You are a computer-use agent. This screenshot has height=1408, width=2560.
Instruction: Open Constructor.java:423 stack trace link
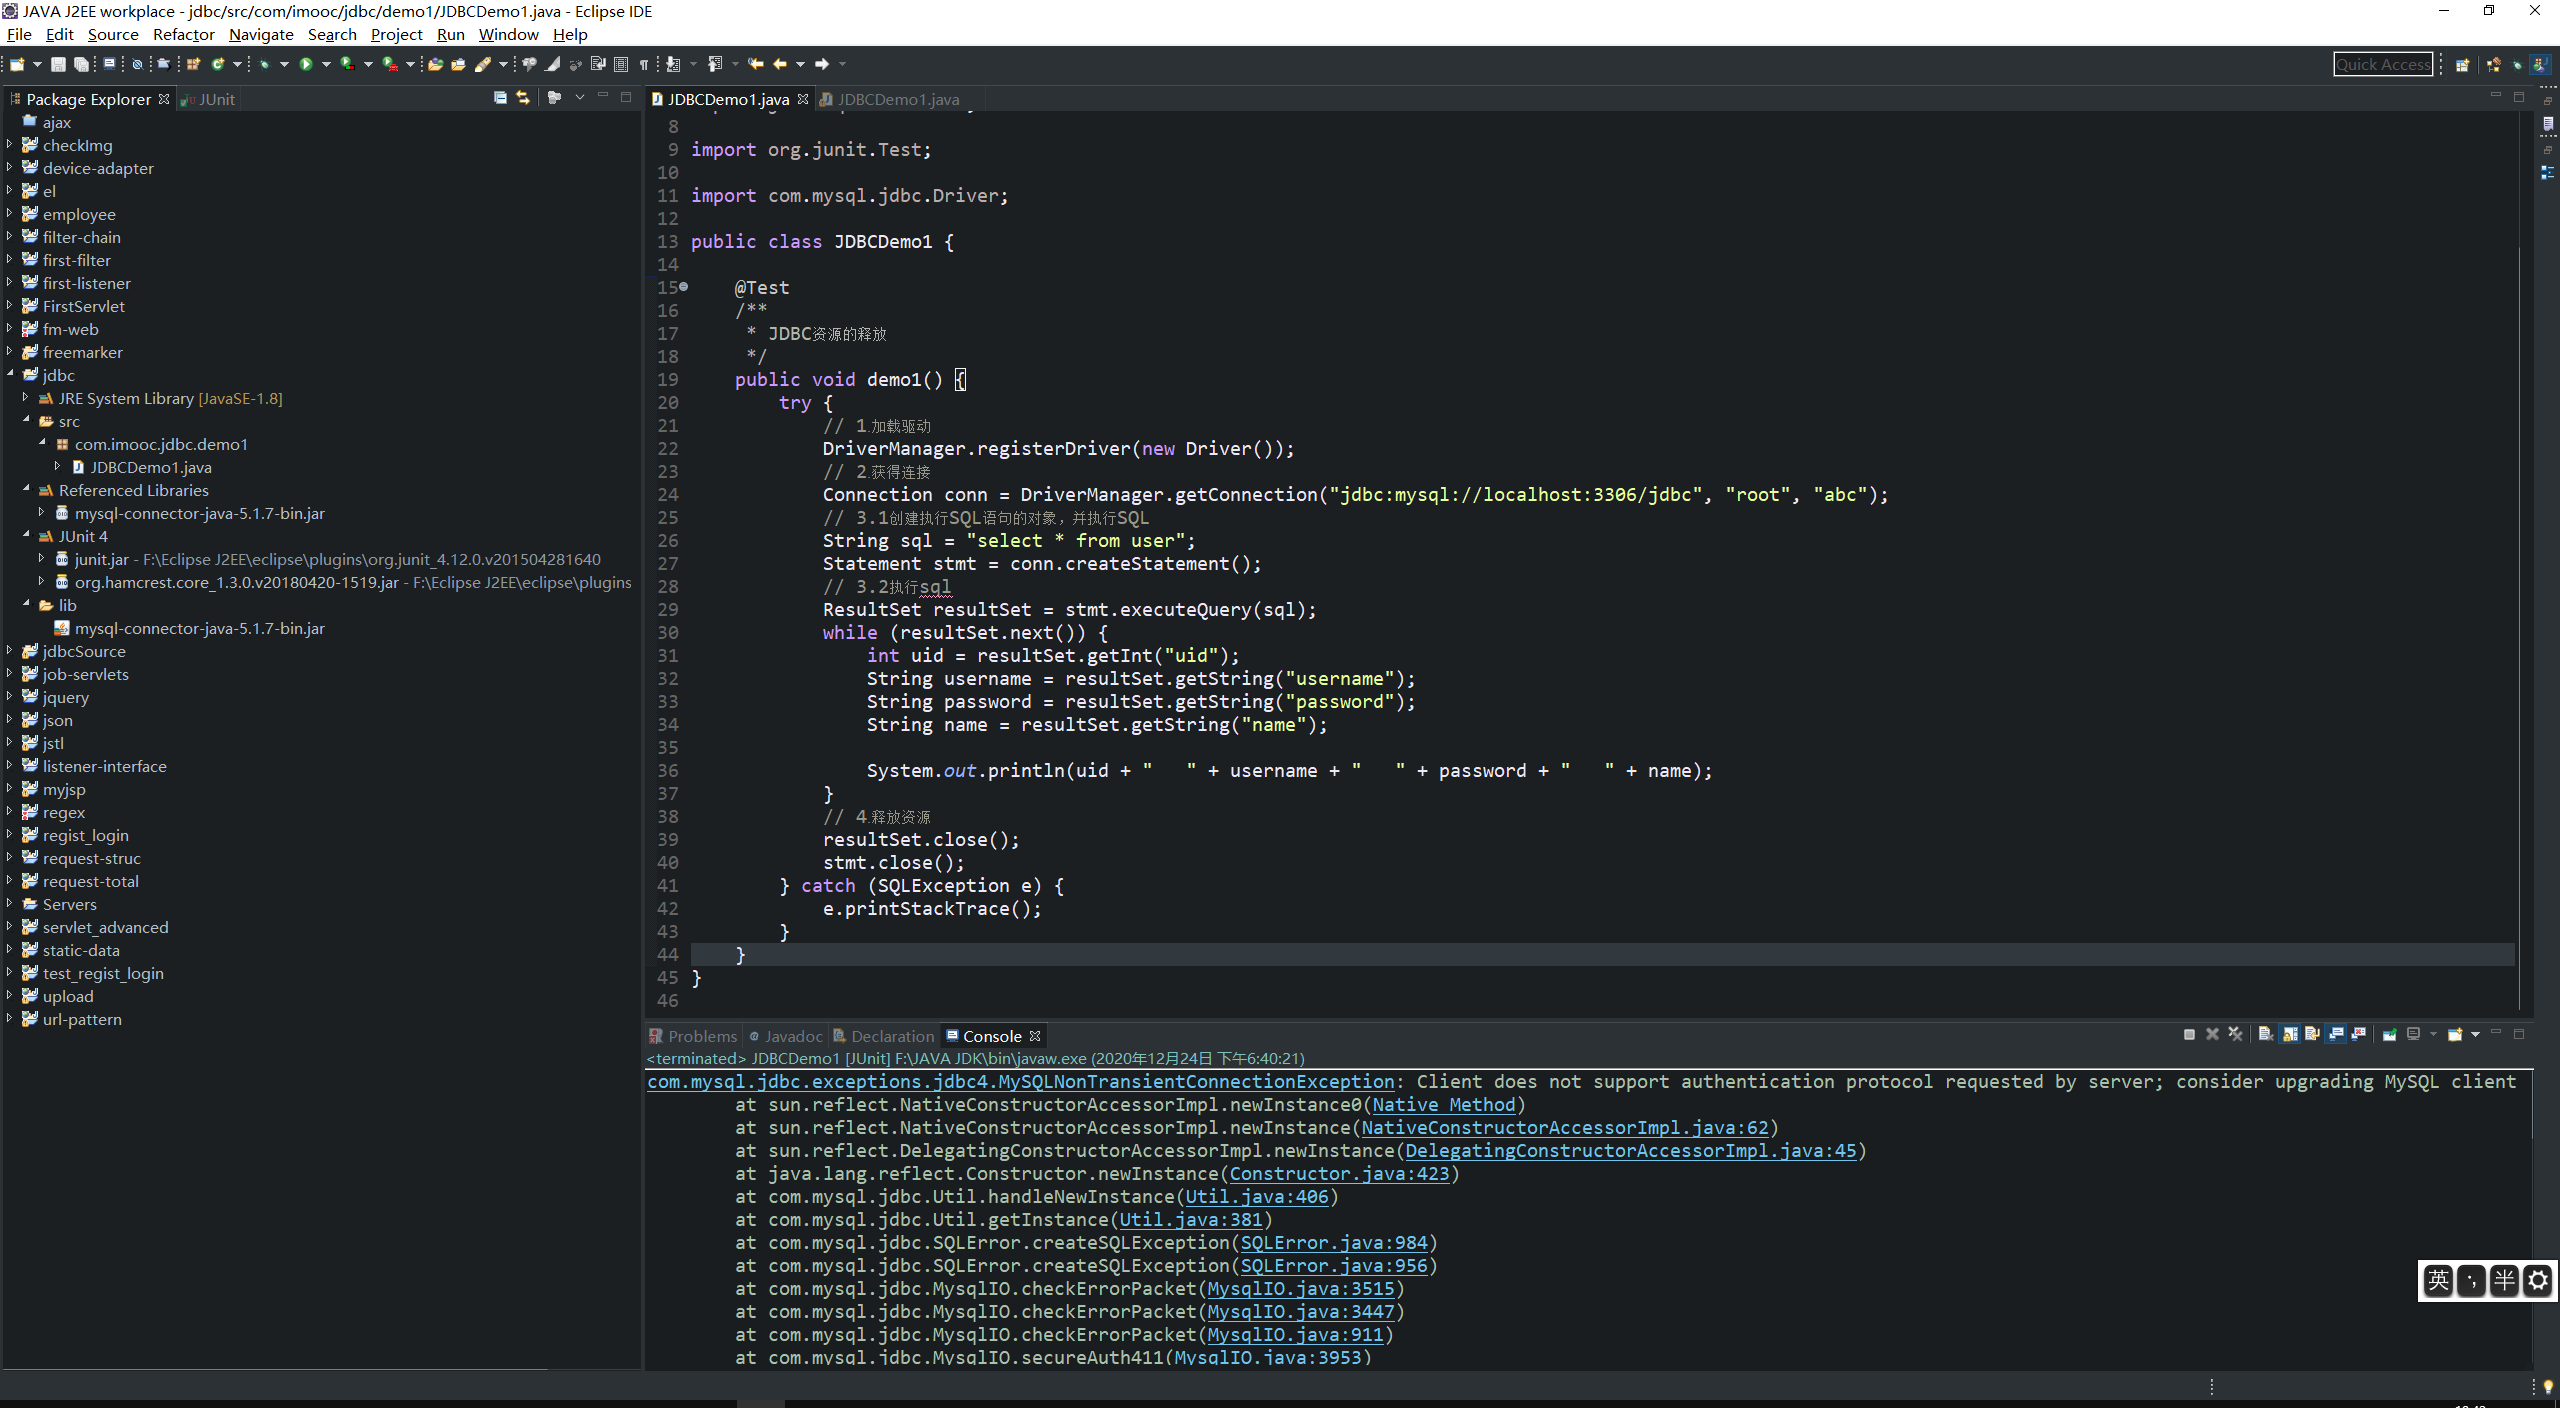[x=1339, y=1173]
